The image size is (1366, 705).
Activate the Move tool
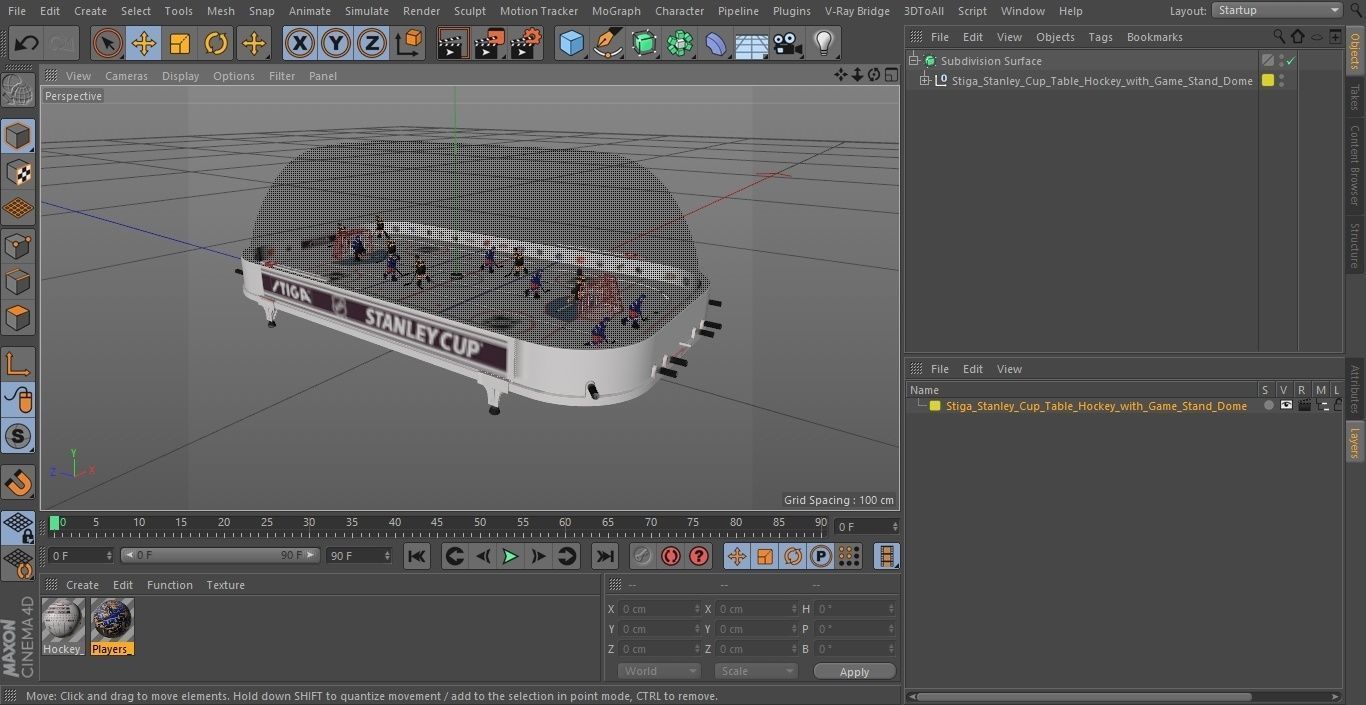(144, 44)
